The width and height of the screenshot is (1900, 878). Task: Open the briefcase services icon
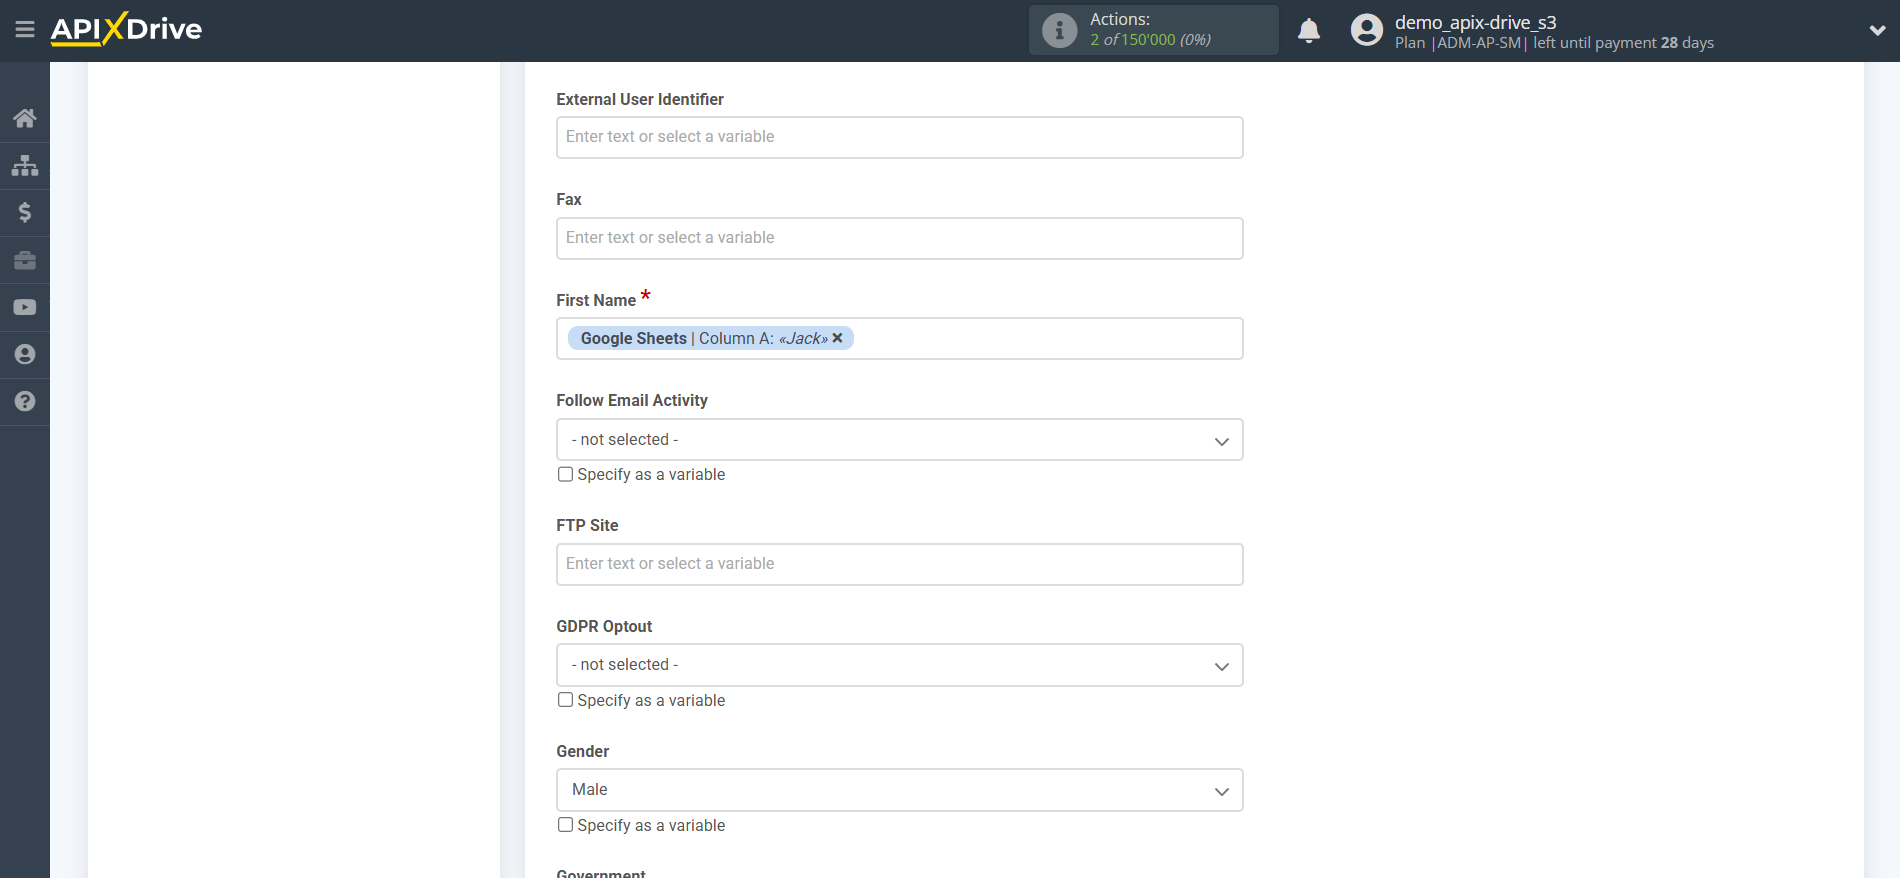click(25, 260)
